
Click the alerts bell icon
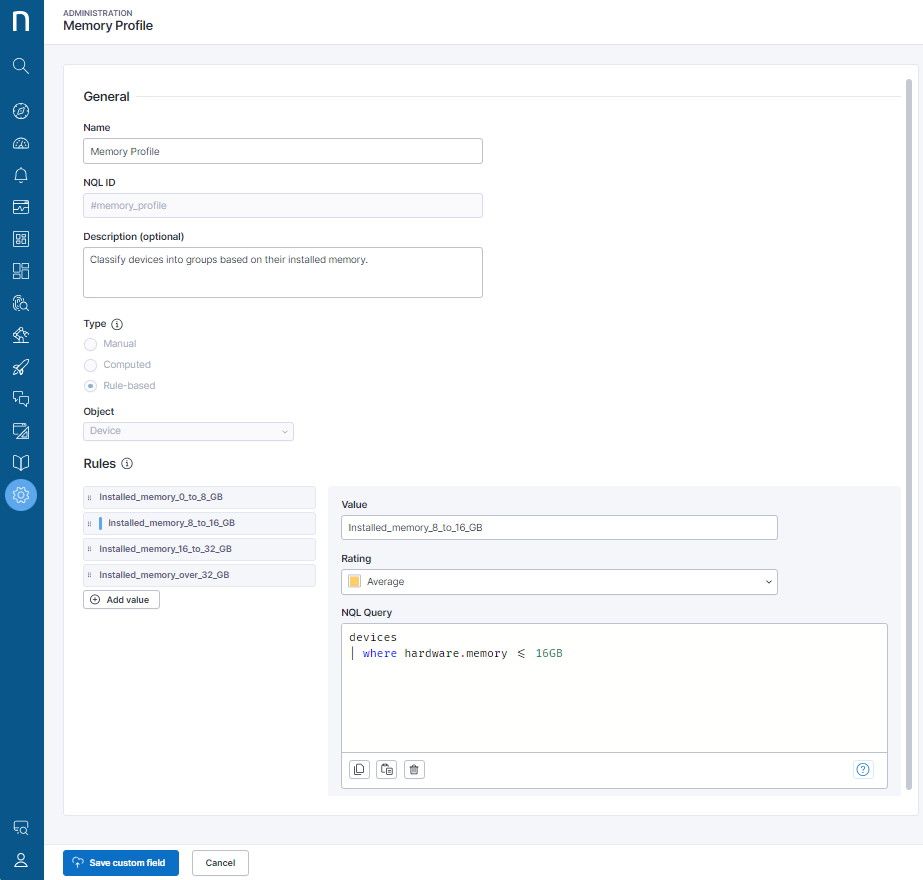point(21,175)
